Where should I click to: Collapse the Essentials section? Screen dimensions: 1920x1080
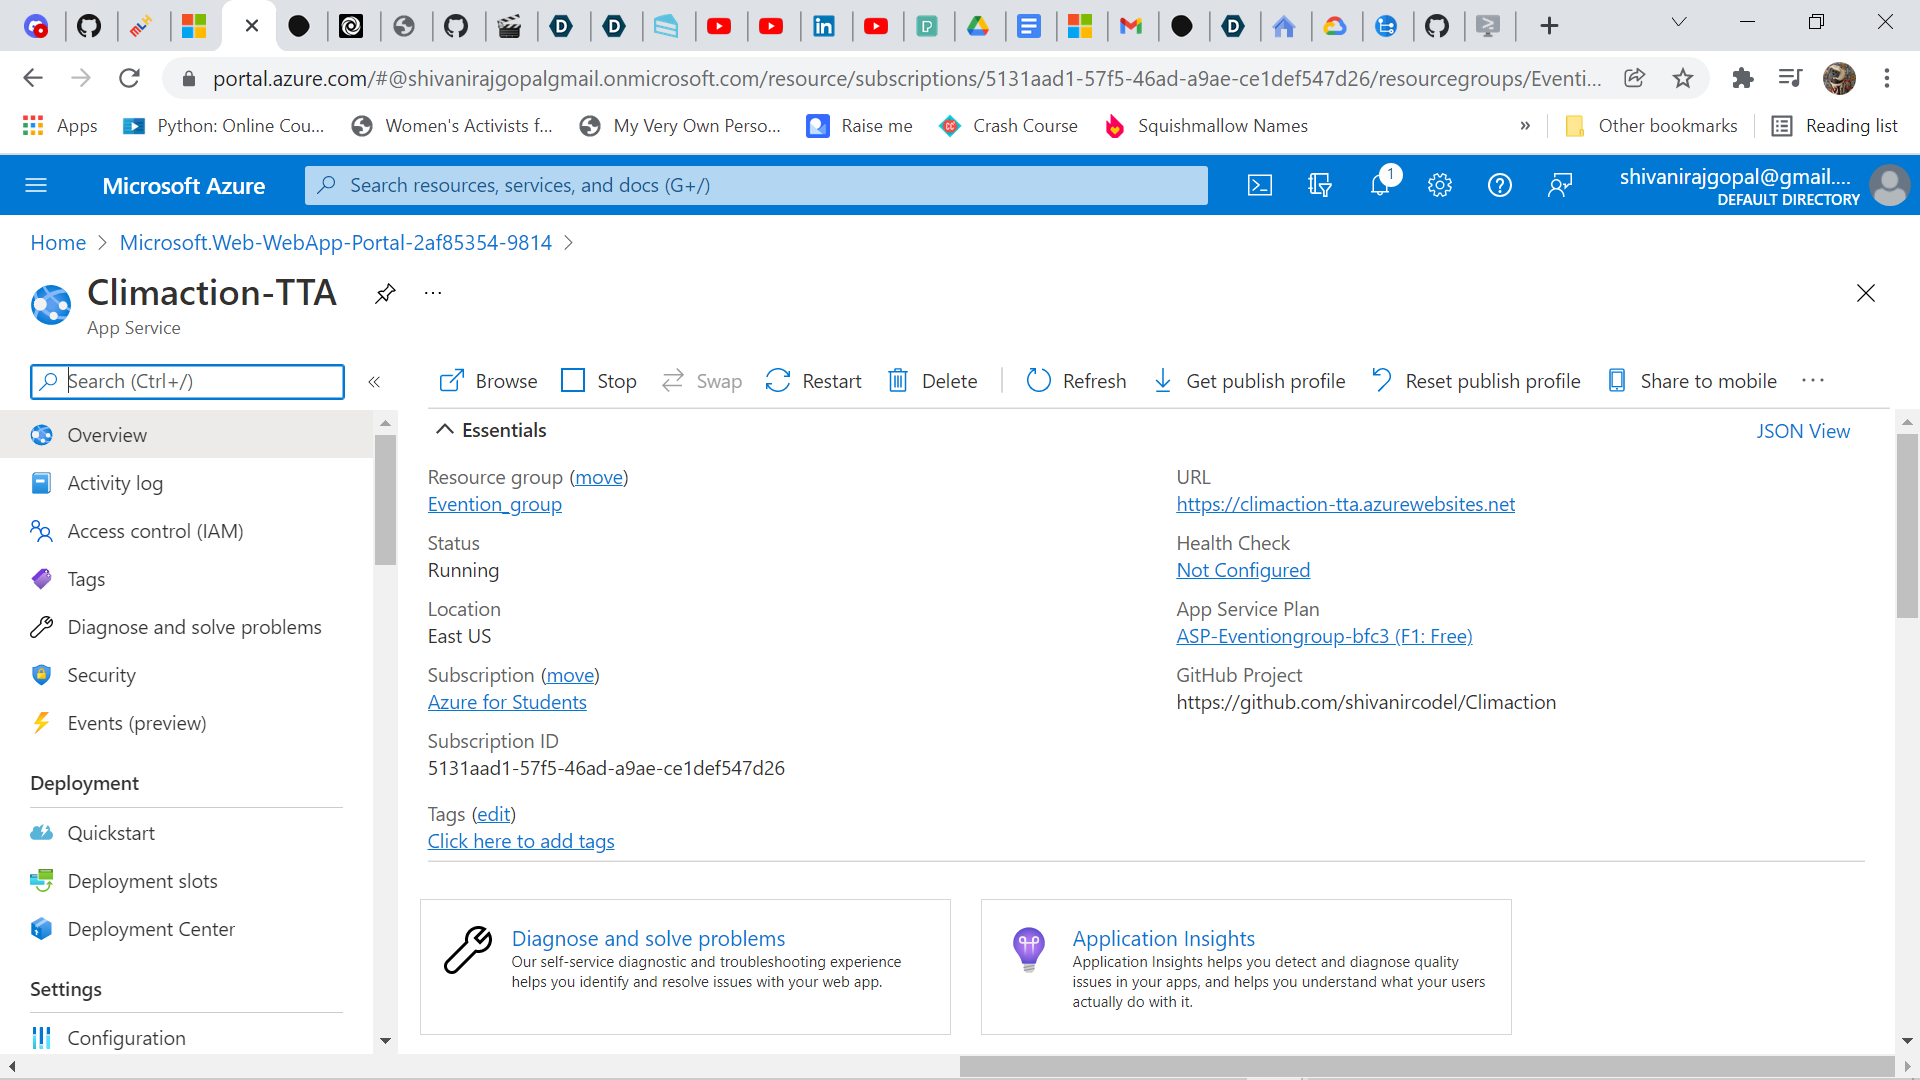pyautogui.click(x=445, y=430)
